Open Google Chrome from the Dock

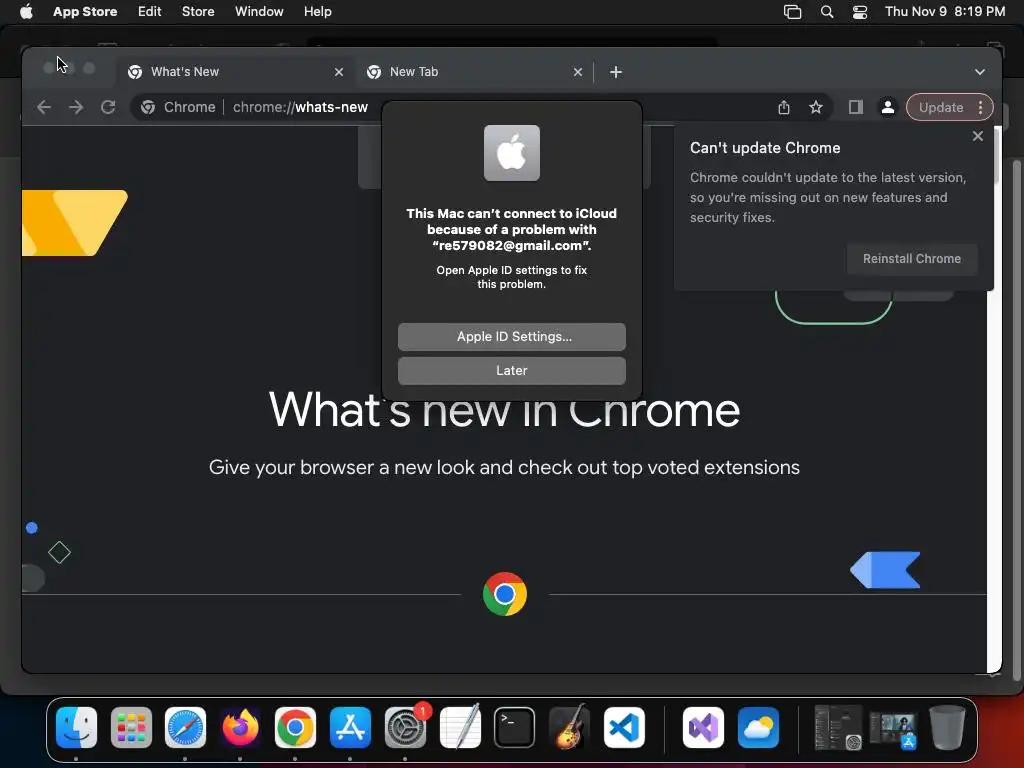tap(295, 728)
